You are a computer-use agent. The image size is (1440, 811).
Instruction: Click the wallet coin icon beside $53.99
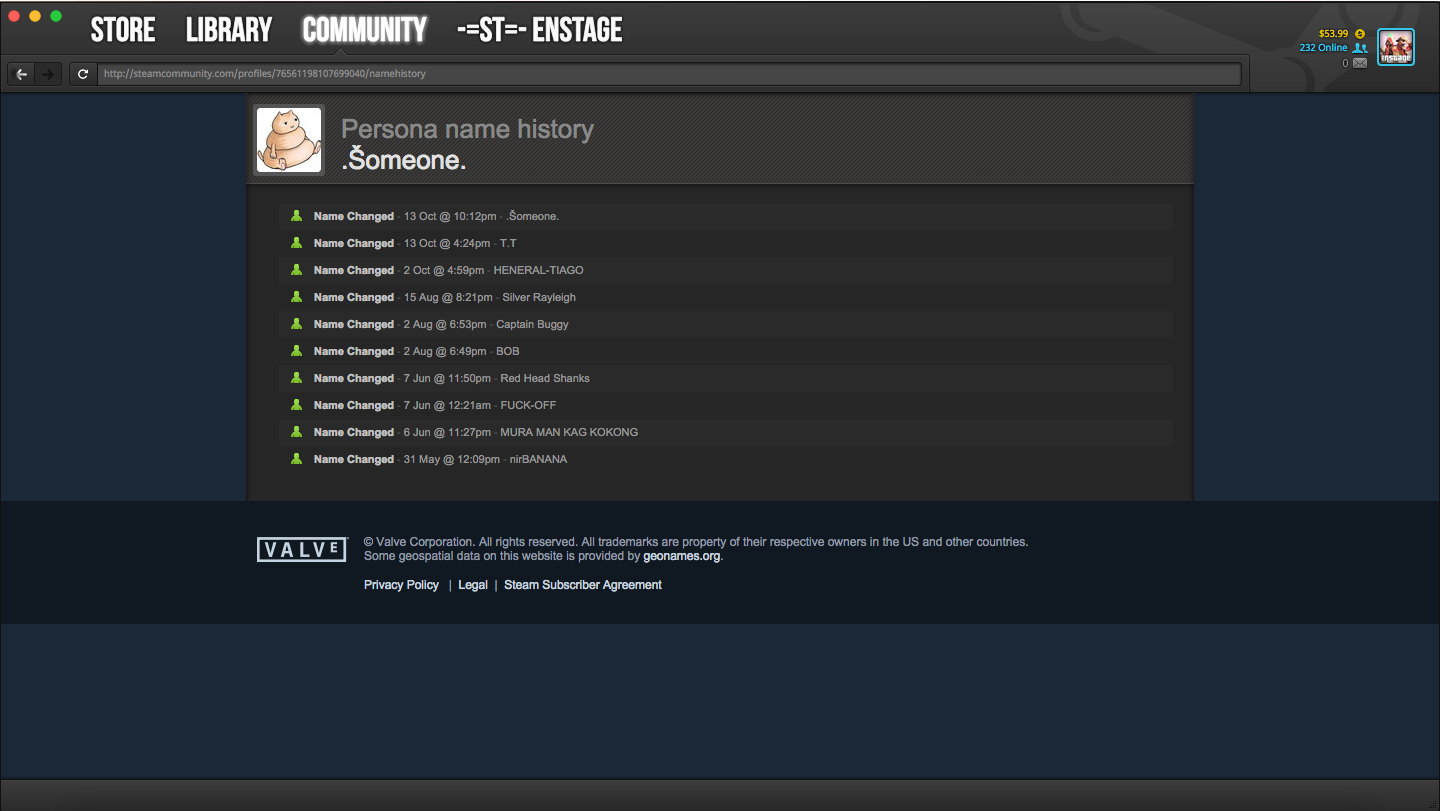click(1360, 33)
